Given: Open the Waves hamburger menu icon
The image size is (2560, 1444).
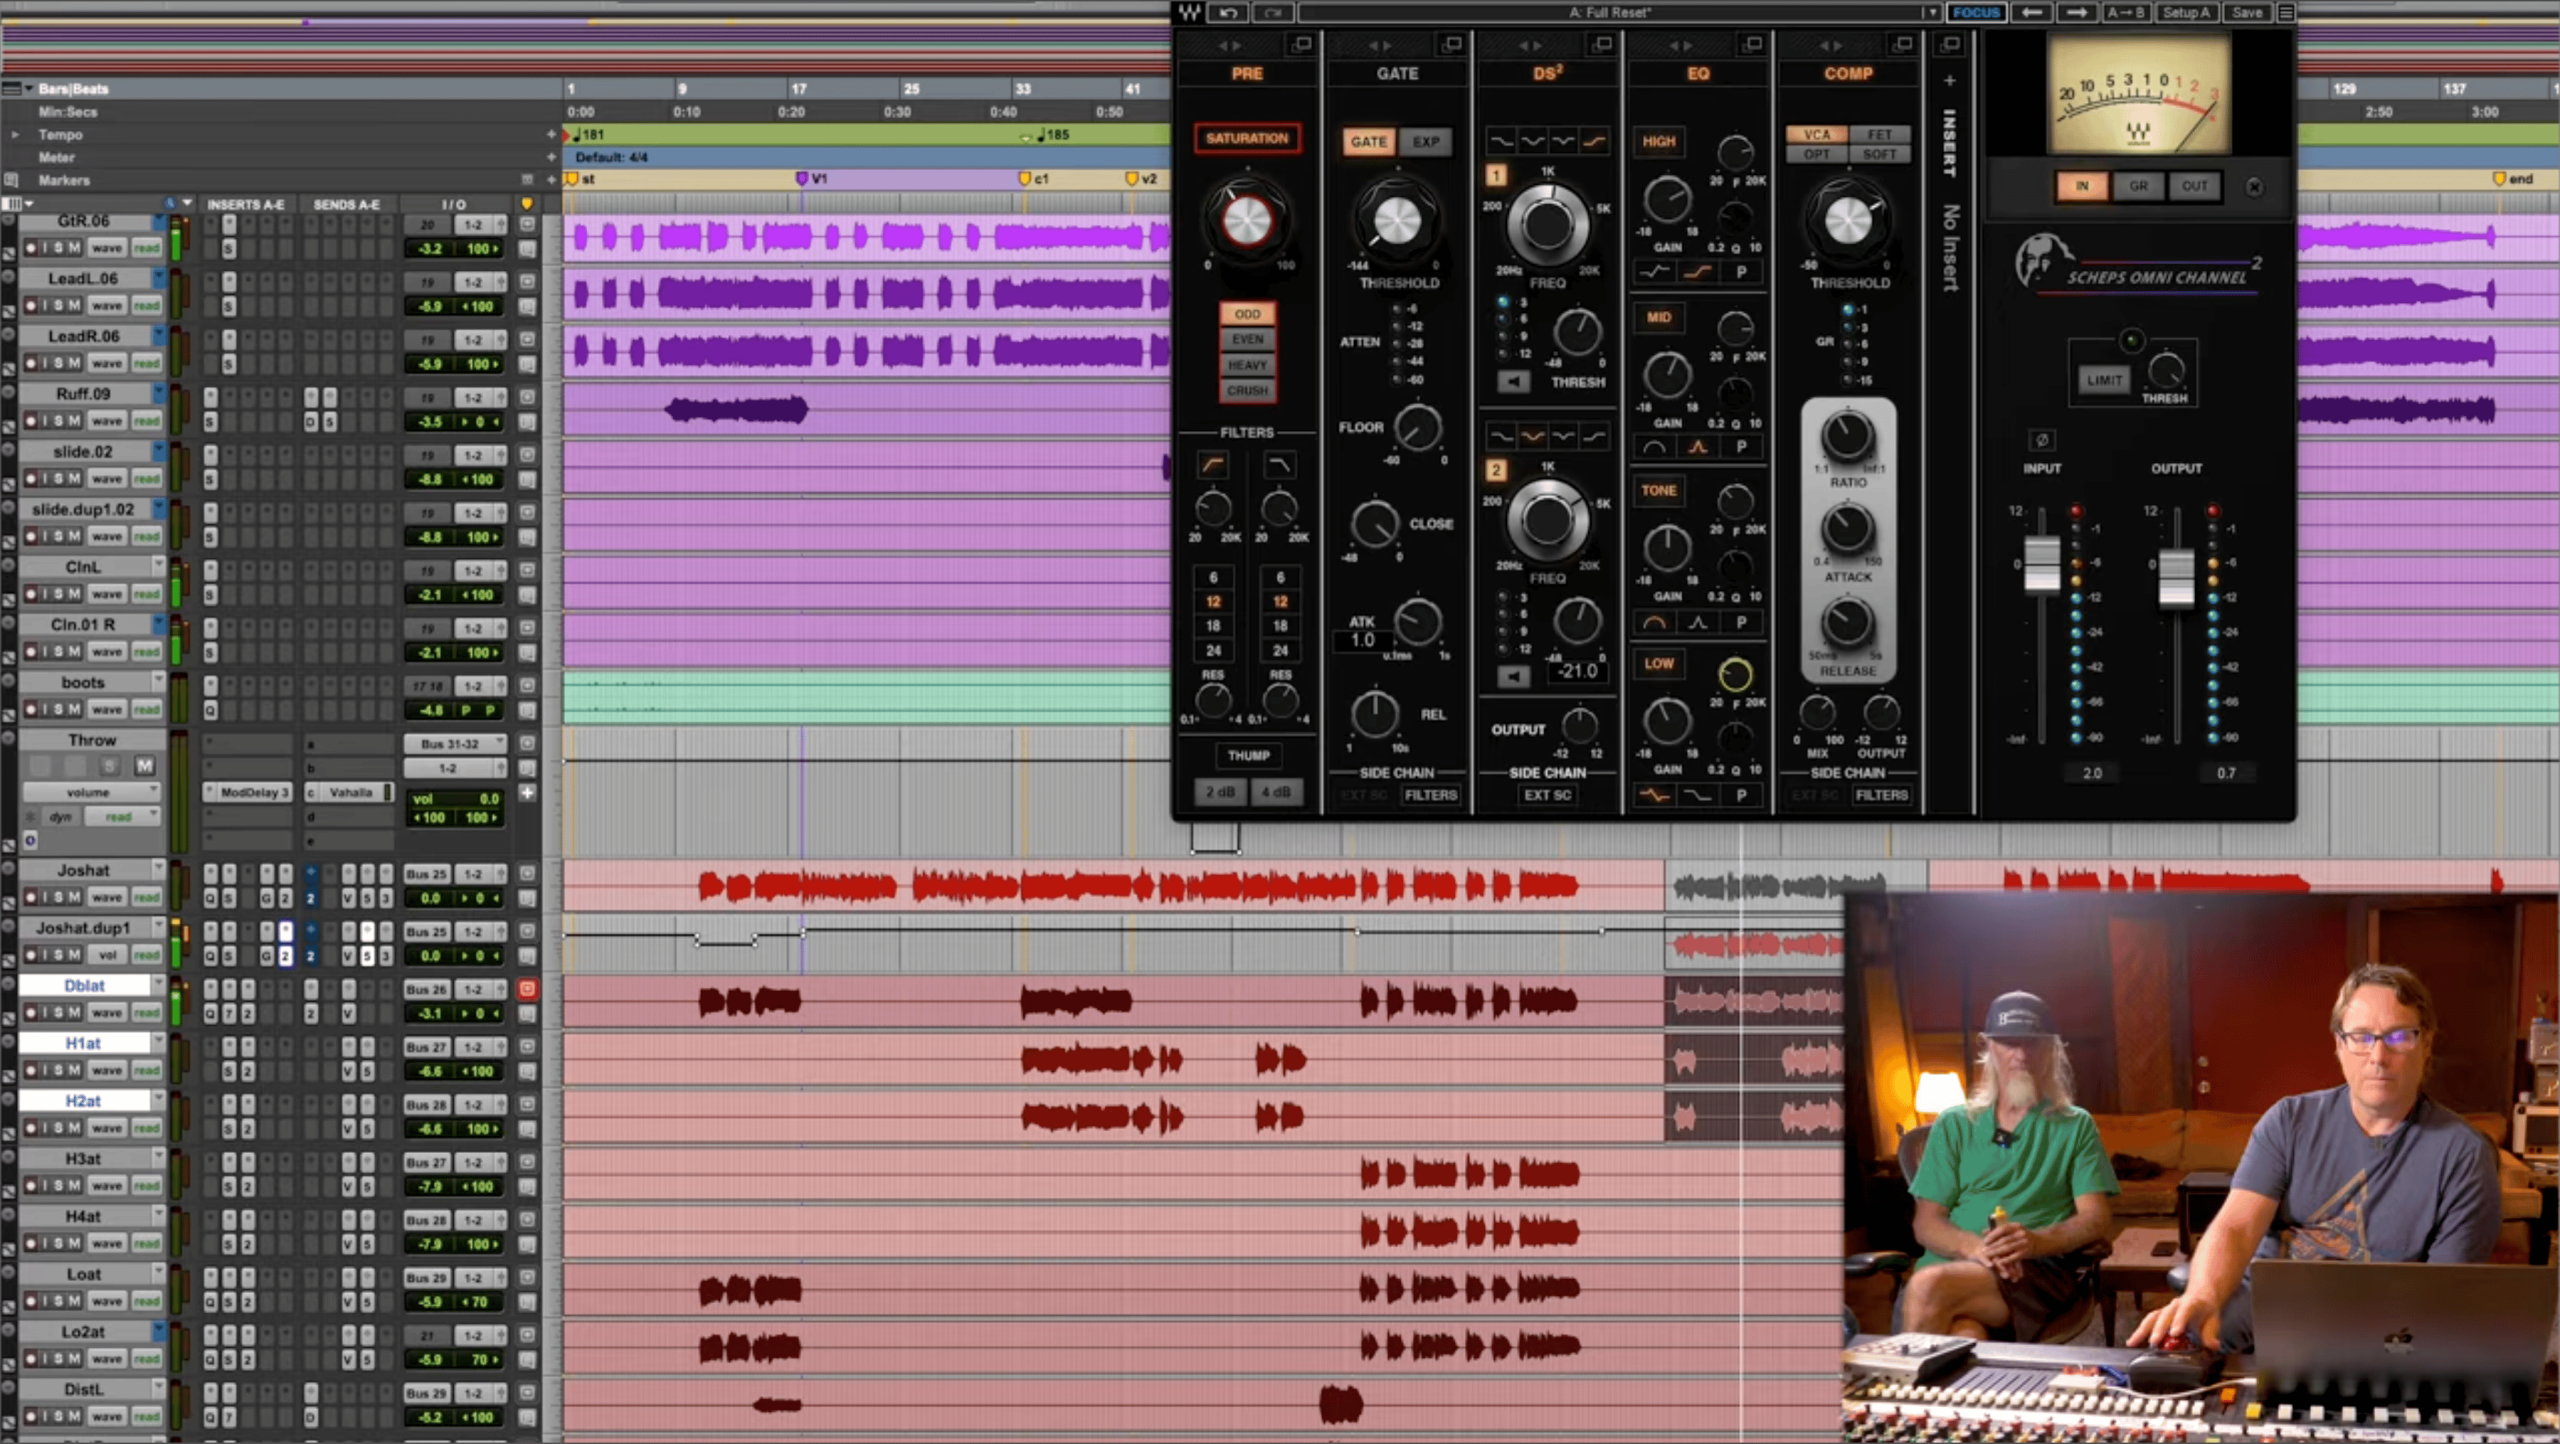Looking at the screenshot, I should [x=2285, y=13].
